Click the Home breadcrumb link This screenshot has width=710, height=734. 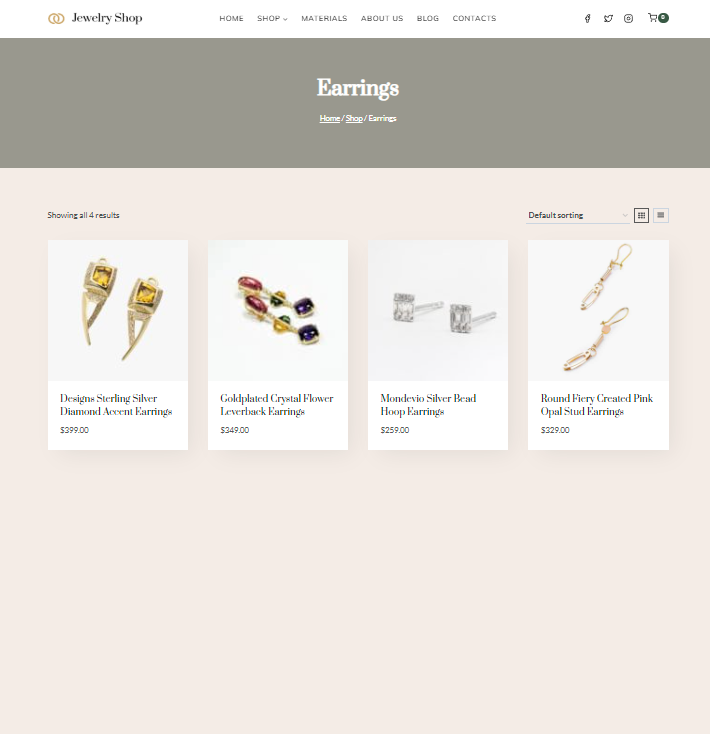pyautogui.click(x=329, y=118)
